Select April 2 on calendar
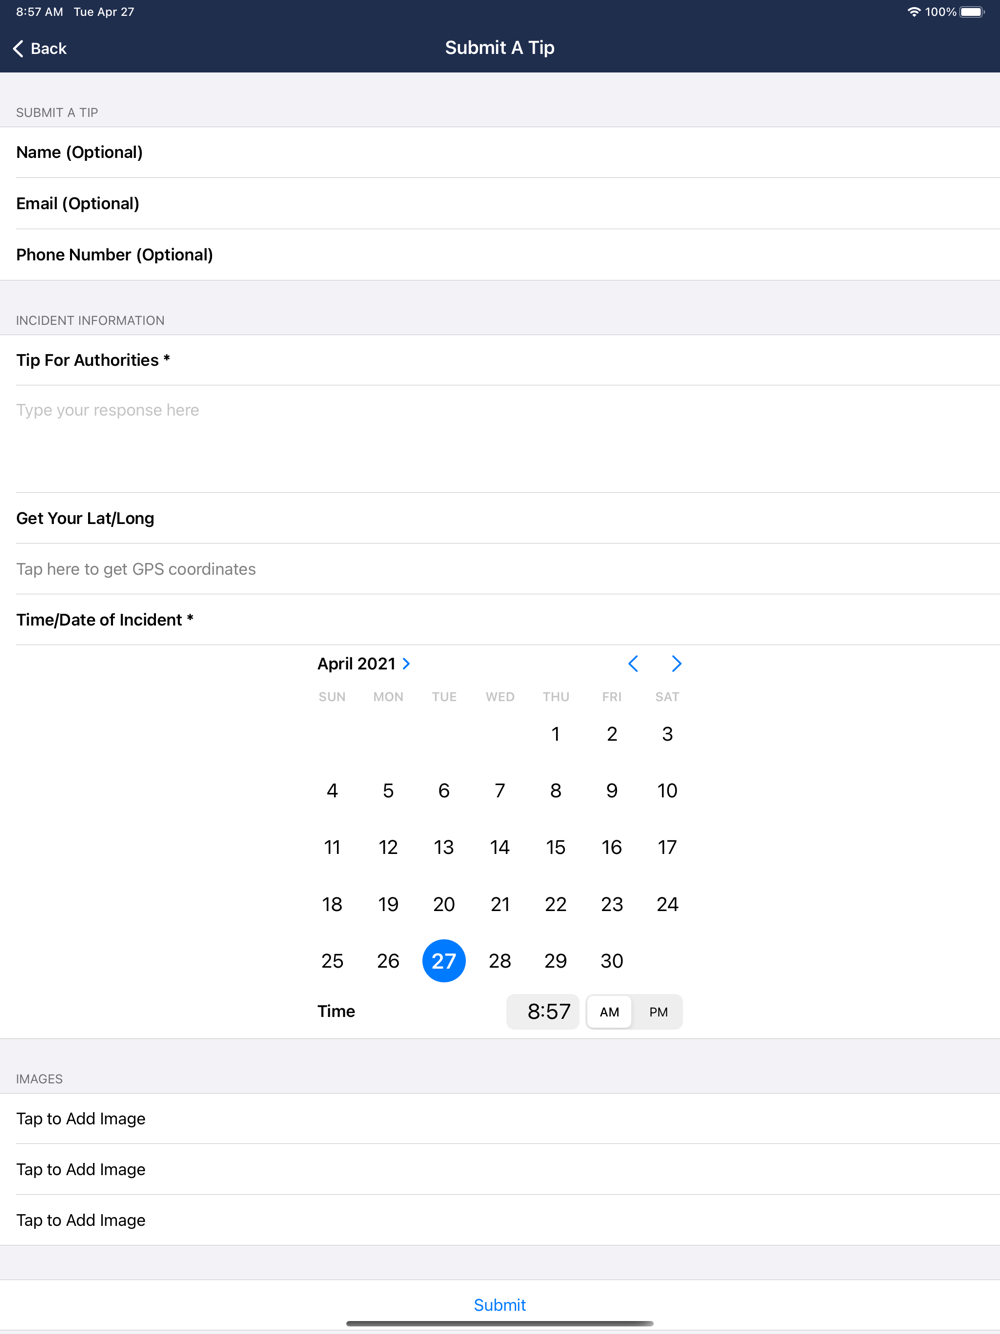1000x1334 pixels. 612,734
